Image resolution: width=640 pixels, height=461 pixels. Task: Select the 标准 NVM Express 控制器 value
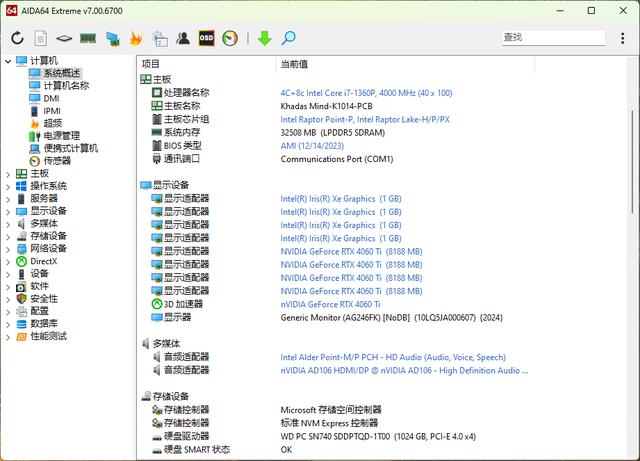[329, 423]
